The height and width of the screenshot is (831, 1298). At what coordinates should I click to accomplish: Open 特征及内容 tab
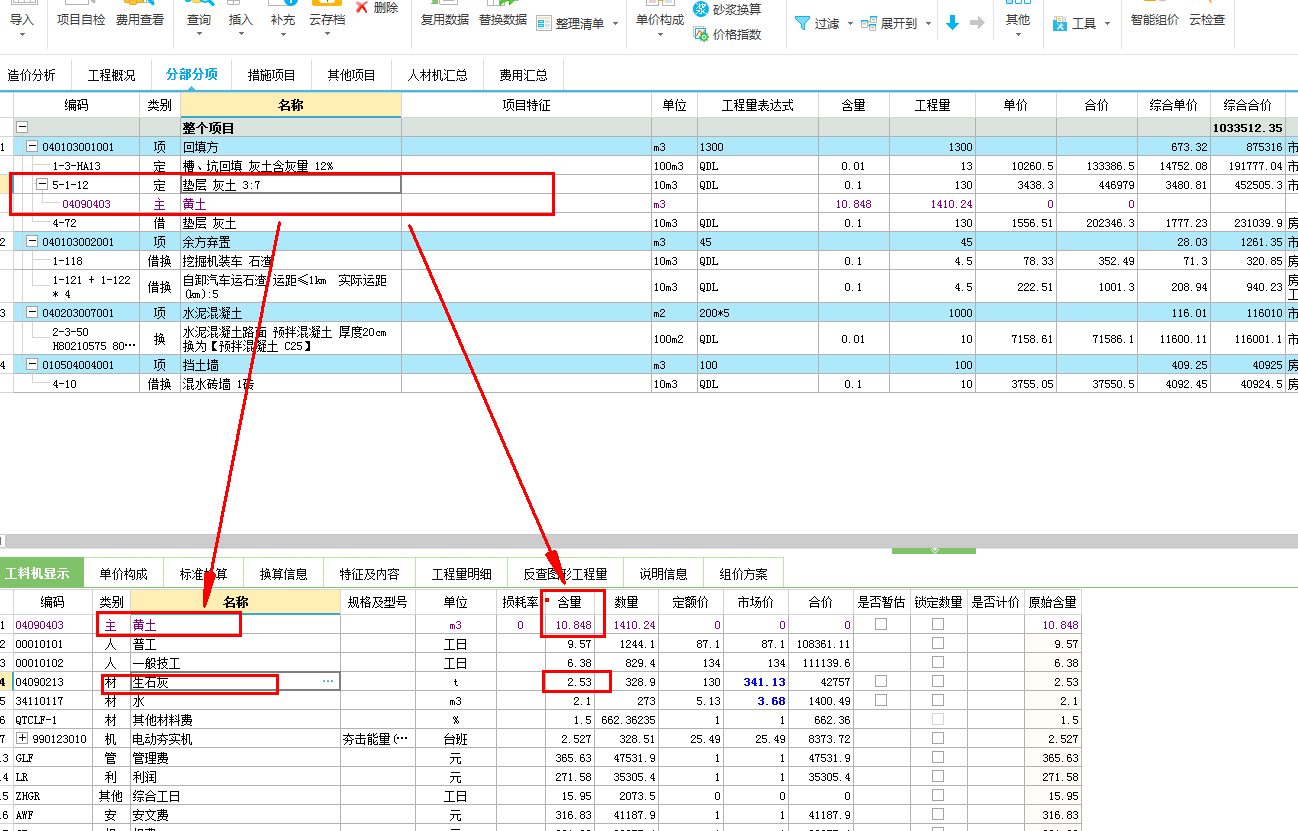(x=369, y=574)
